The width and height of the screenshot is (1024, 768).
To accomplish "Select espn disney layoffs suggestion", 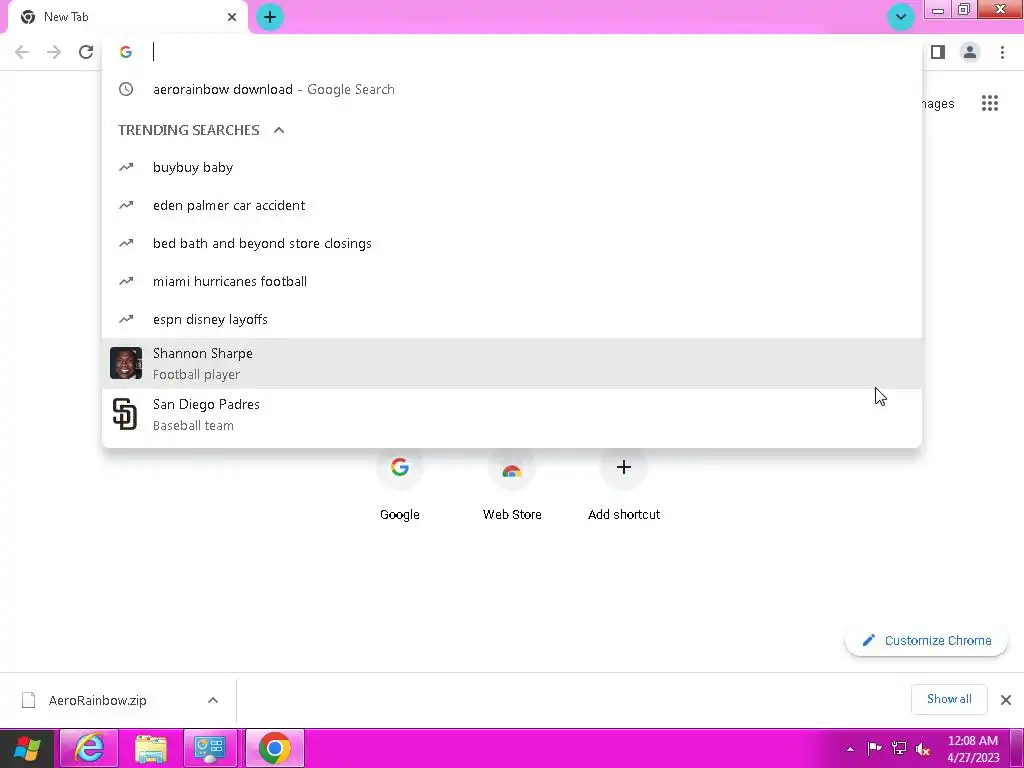I will [x=512, y=319].
